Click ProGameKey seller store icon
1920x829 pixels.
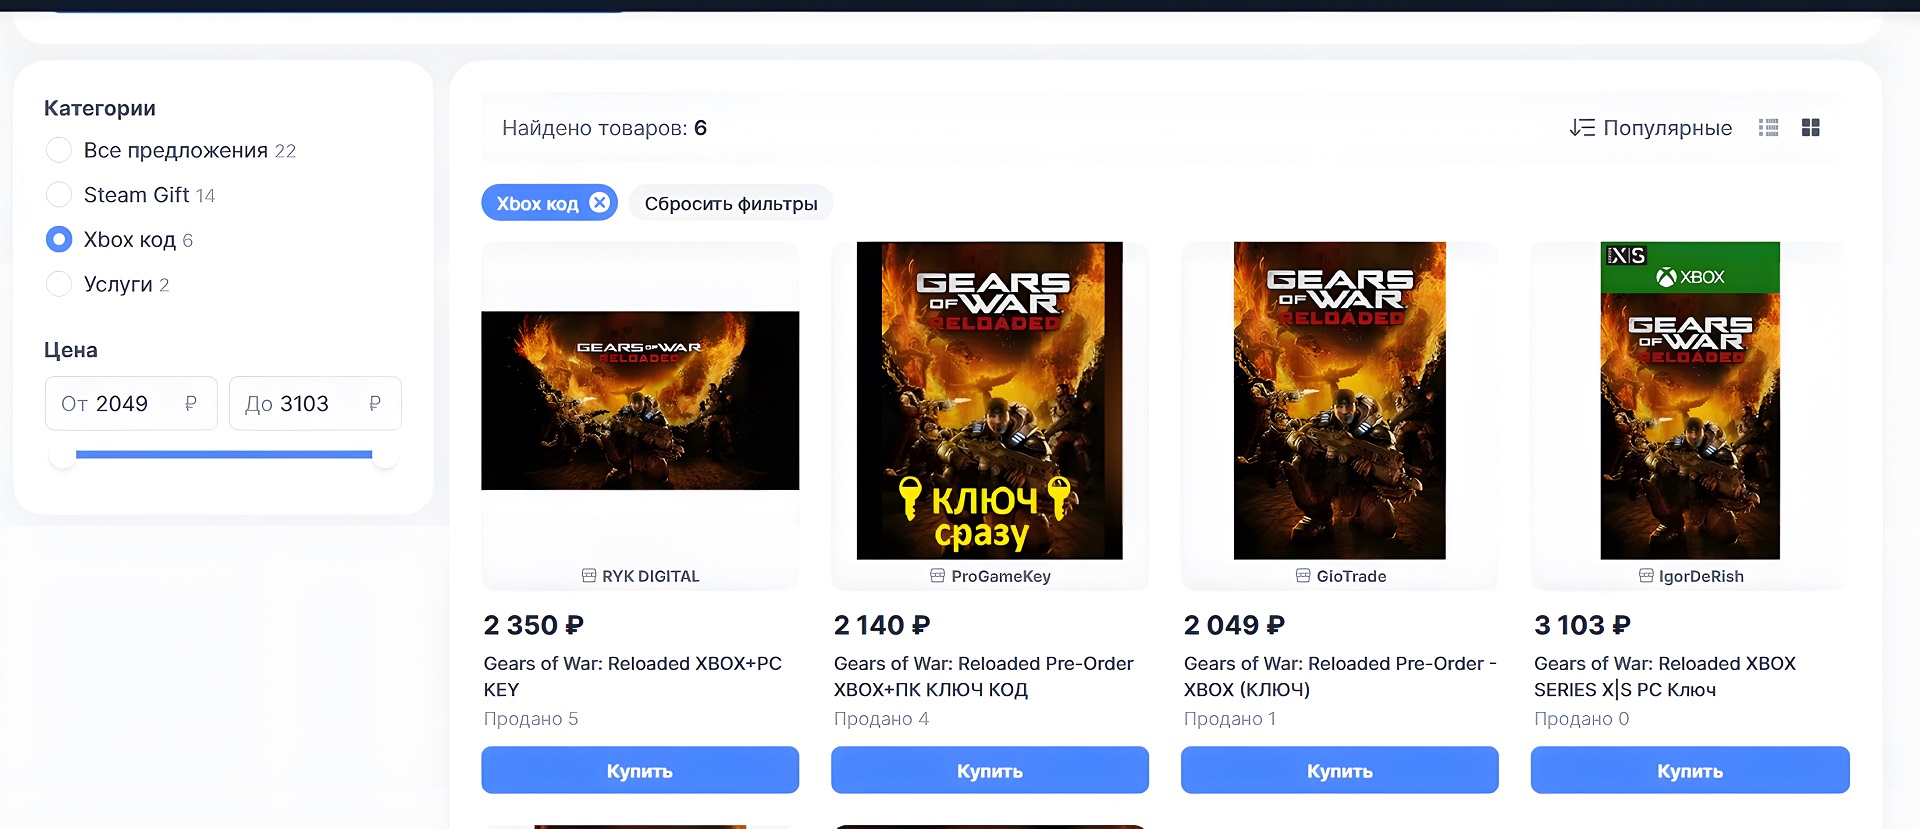click(937, 576)
